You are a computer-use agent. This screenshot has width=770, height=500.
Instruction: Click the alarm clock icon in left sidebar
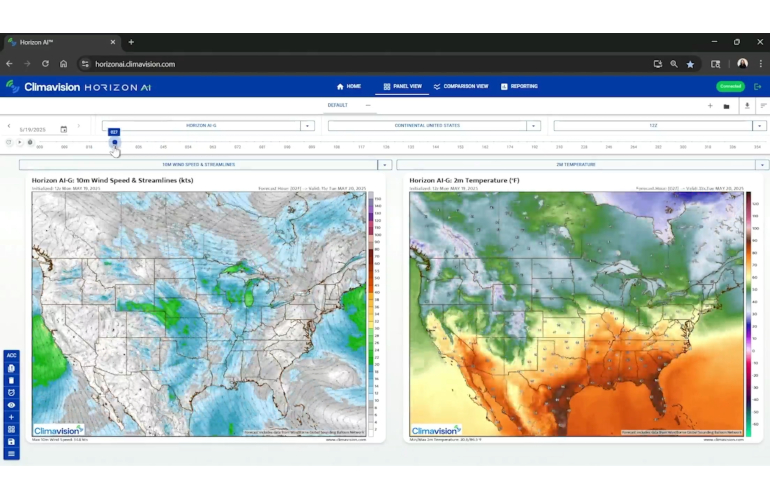(x=11, y=393)
